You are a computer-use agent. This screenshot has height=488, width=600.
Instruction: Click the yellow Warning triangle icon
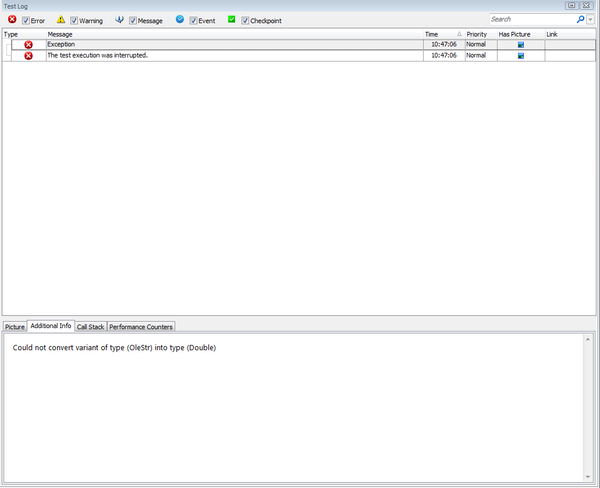pyautogui.click(x=61, y=19)
